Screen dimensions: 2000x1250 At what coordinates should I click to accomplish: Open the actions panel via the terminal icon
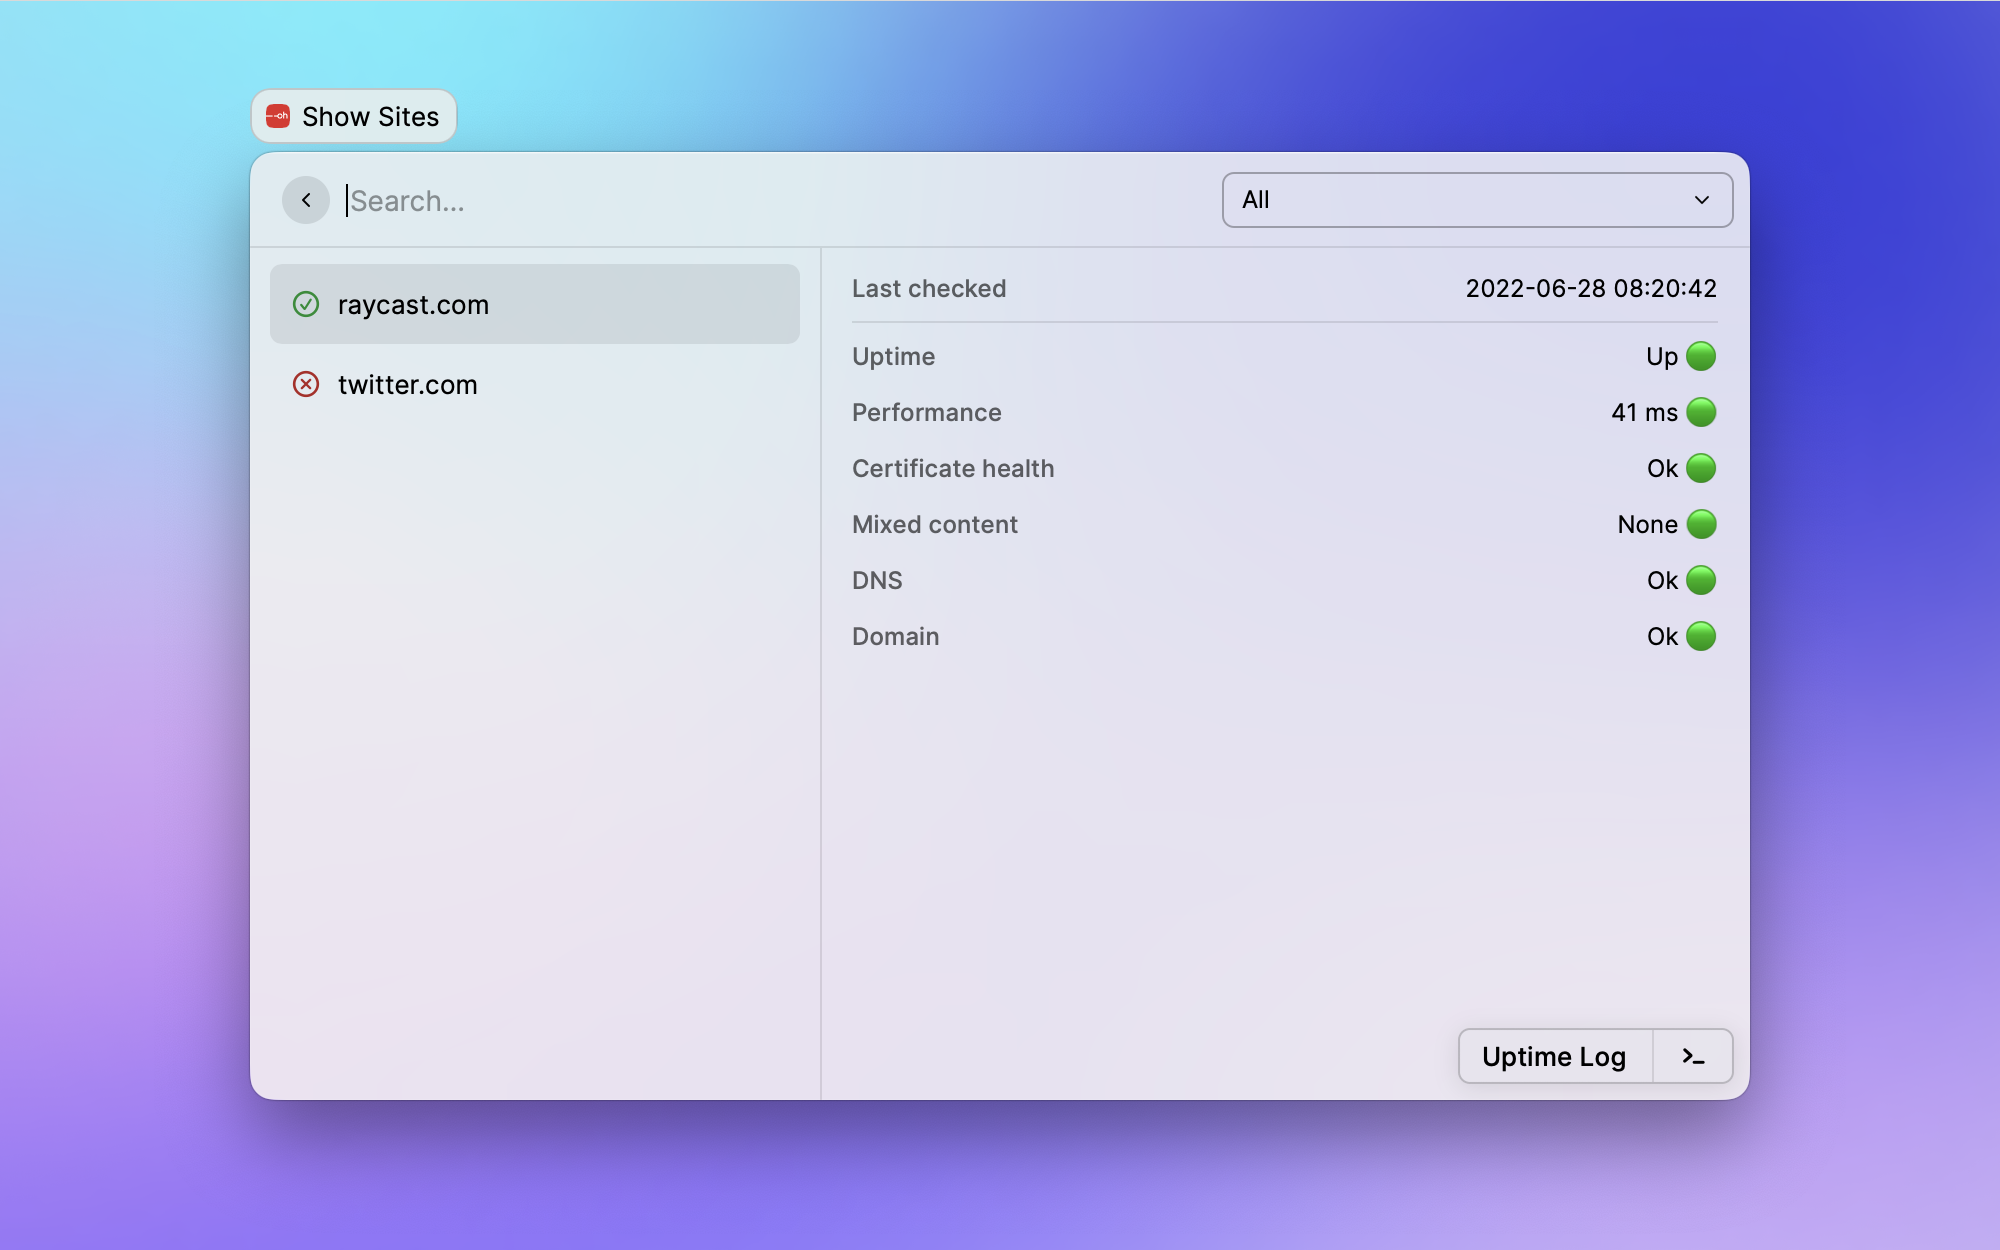[1692, 1056]
